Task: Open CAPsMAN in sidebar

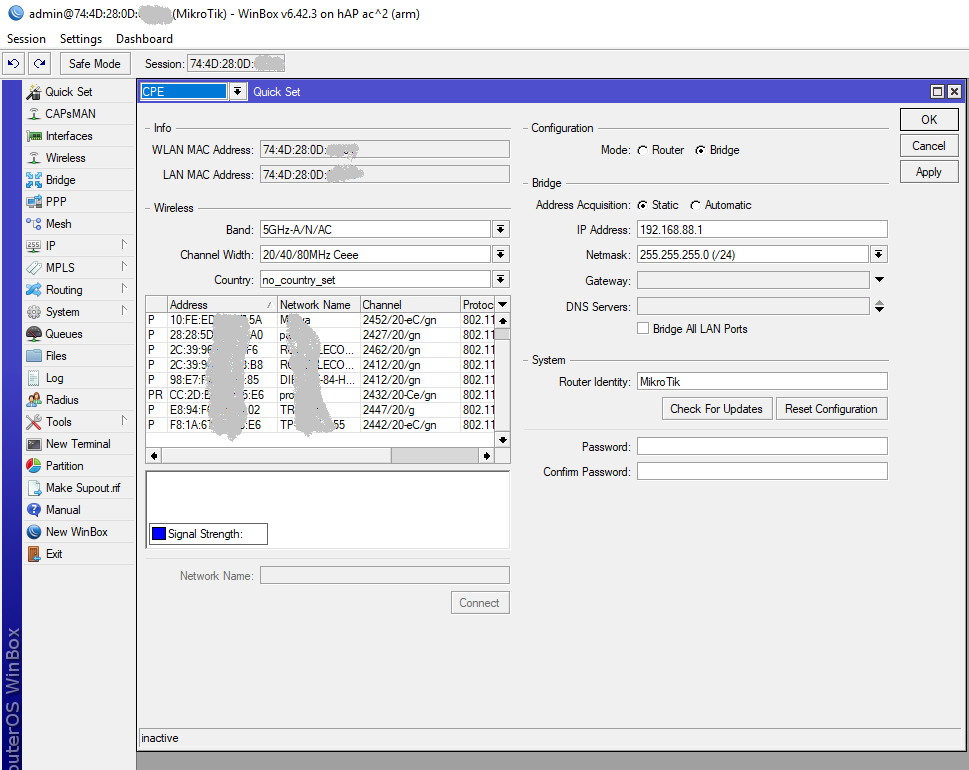Action: coord(70,114)
